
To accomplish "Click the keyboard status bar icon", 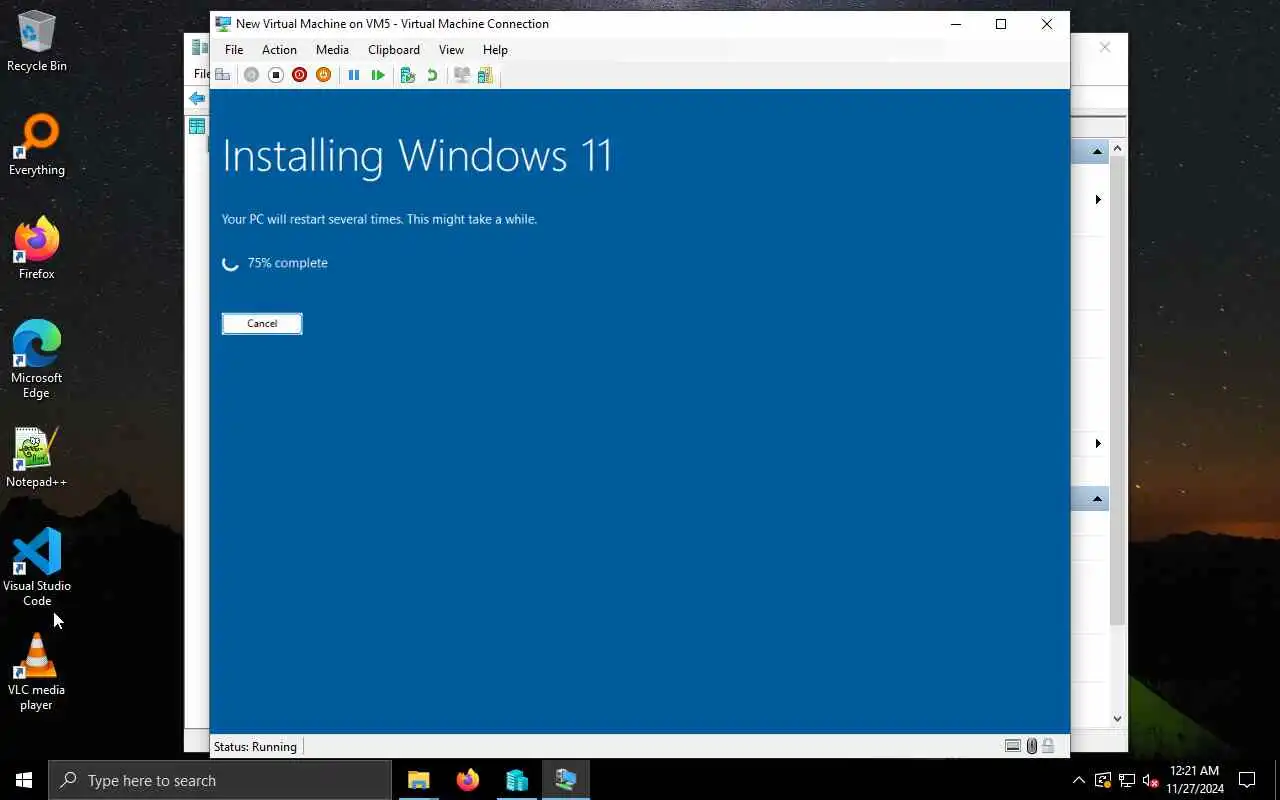I will point(1013,746).
